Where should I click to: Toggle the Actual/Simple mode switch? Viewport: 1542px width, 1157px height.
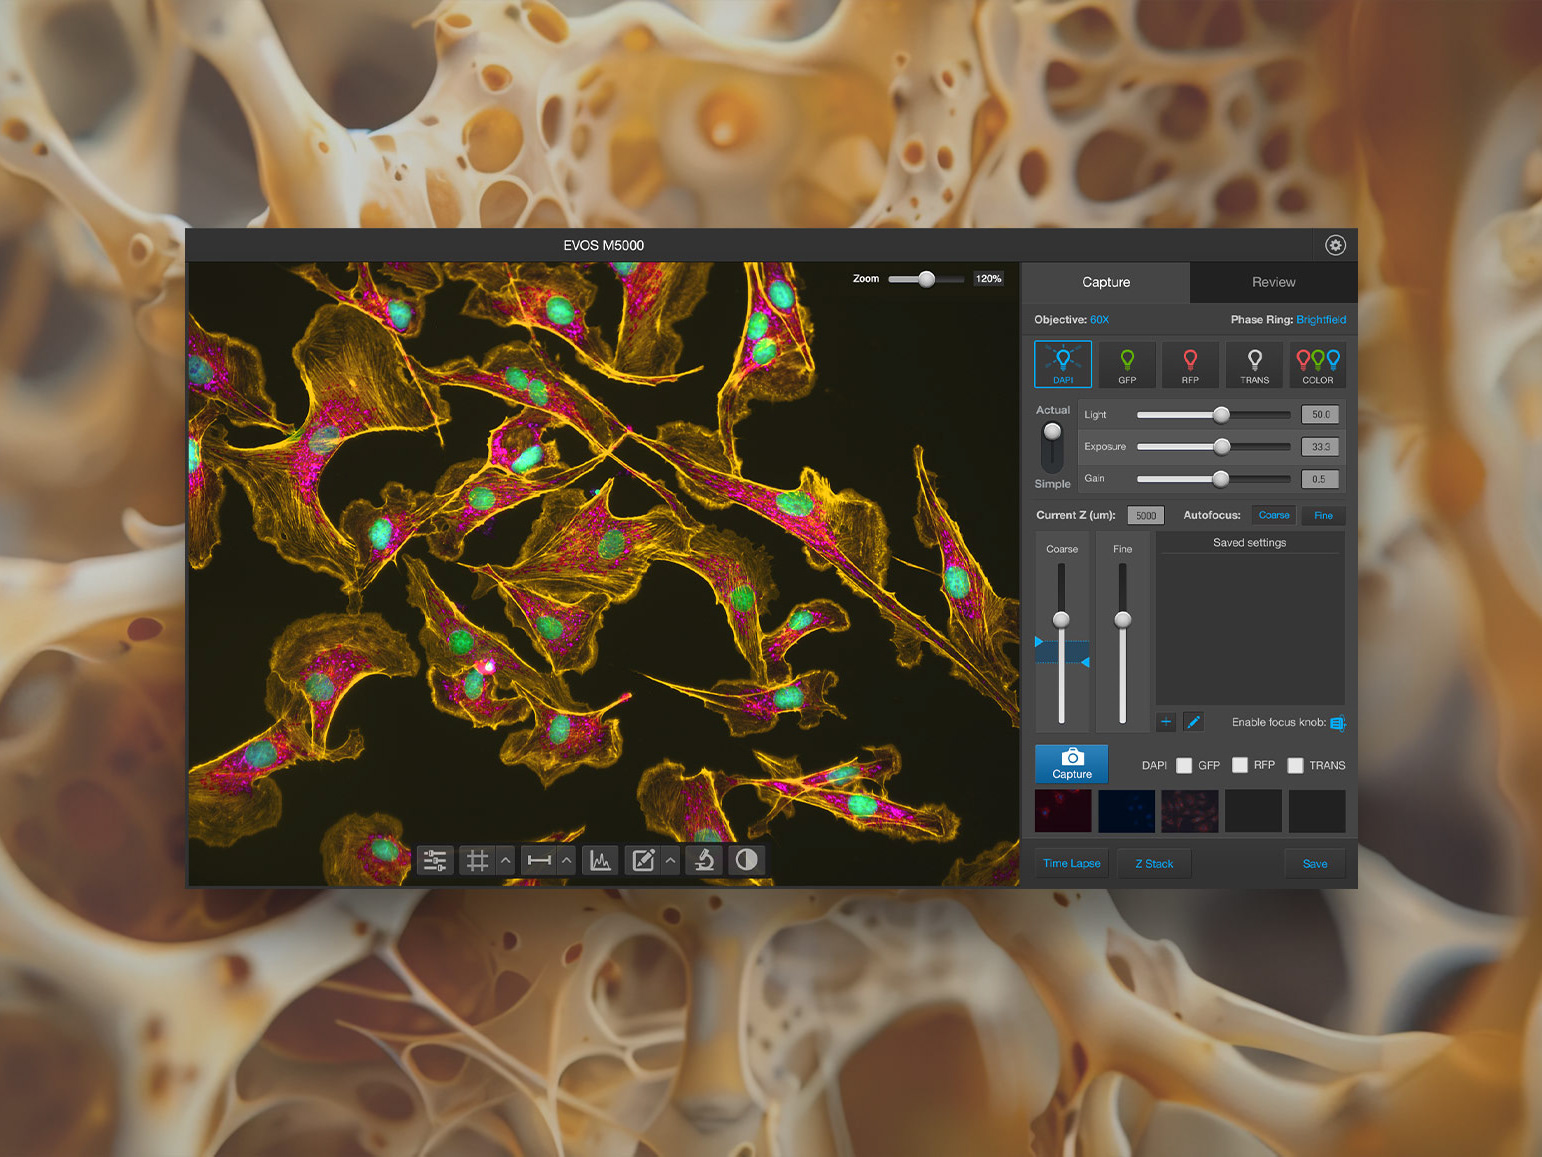pyautogui.click(x=1052, y=447)
